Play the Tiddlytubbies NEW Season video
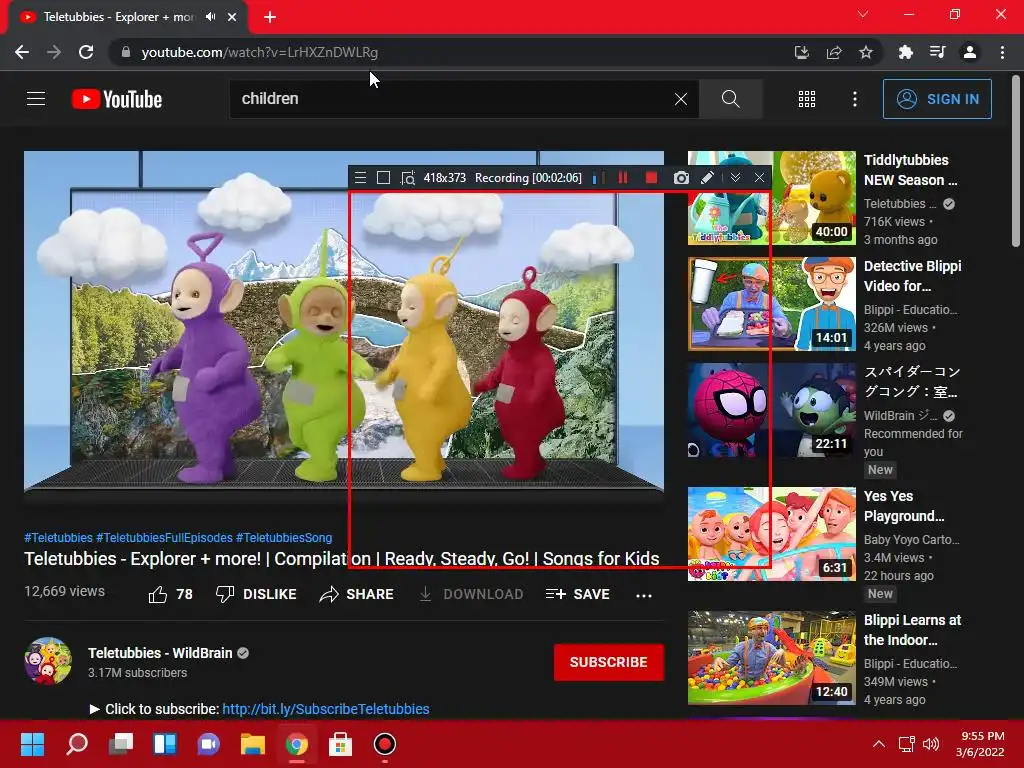This screenshot has width=1024, height=768. click(772, 198)
